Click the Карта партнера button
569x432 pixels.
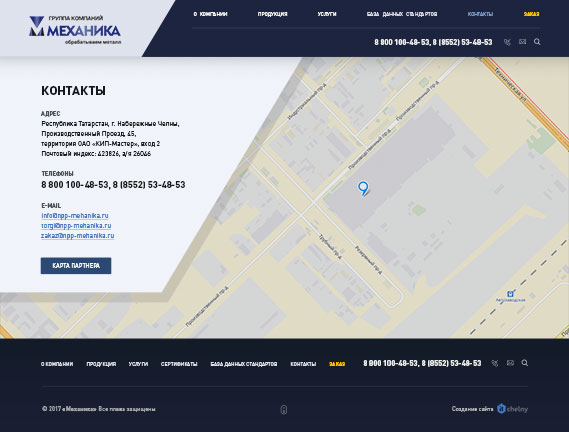(76, 266)
